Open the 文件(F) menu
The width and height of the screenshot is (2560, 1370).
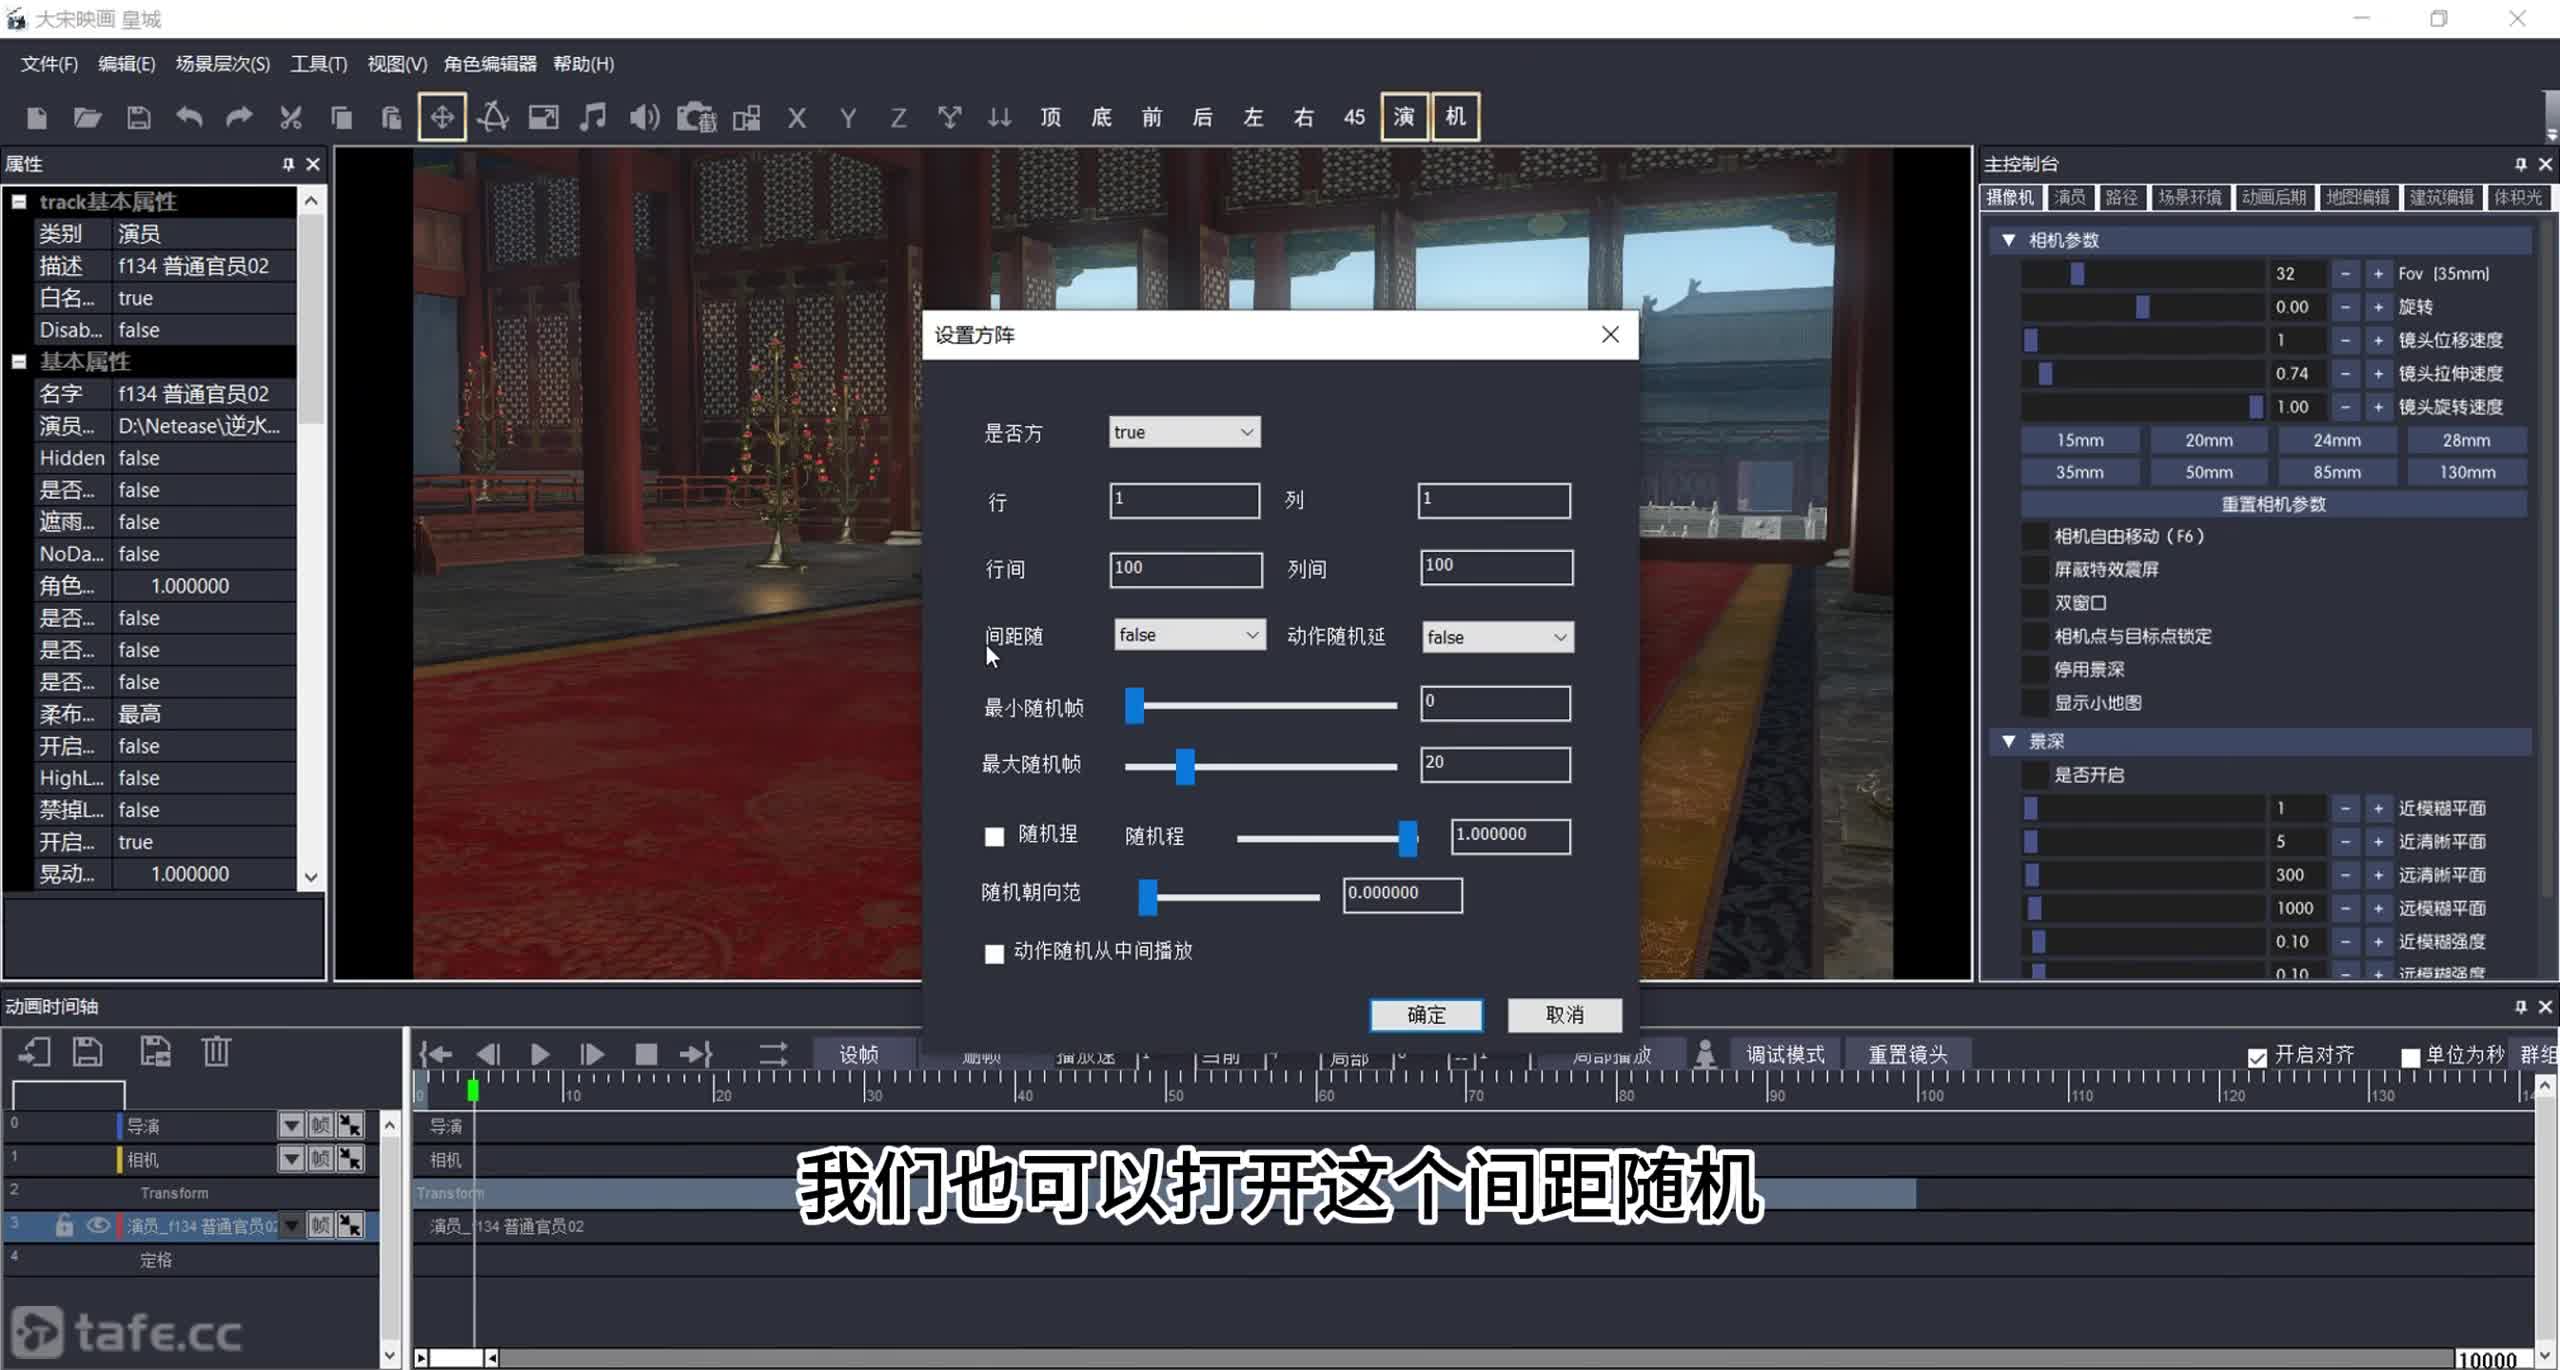[49, 64]
